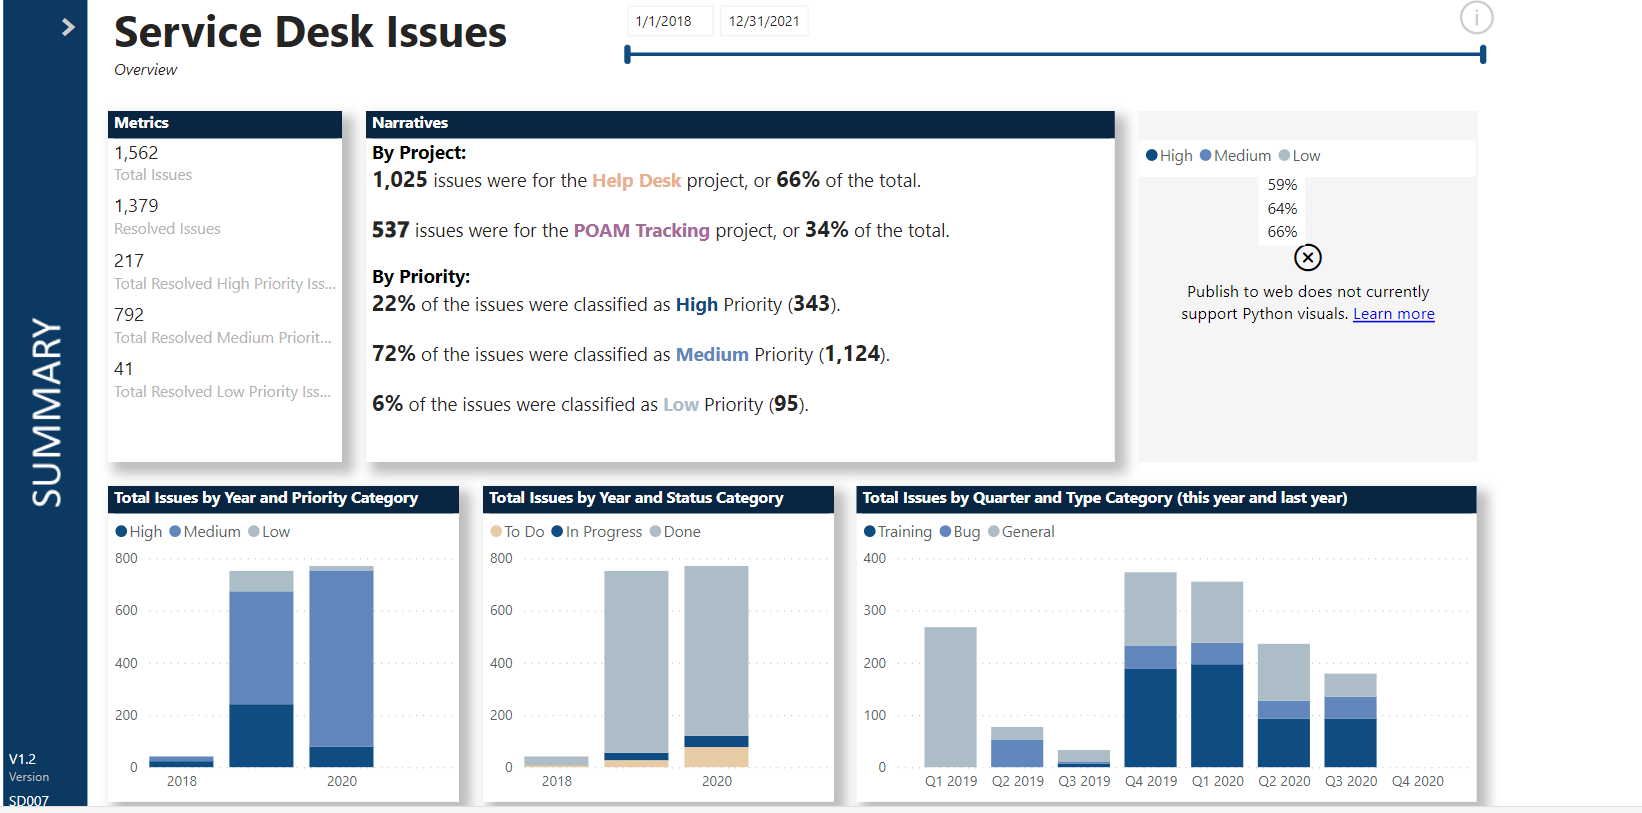Select To Do legend marker in Status chart
Image resolution: width=1642 pixels, height=813 pixels.
(x=496, y=532)
